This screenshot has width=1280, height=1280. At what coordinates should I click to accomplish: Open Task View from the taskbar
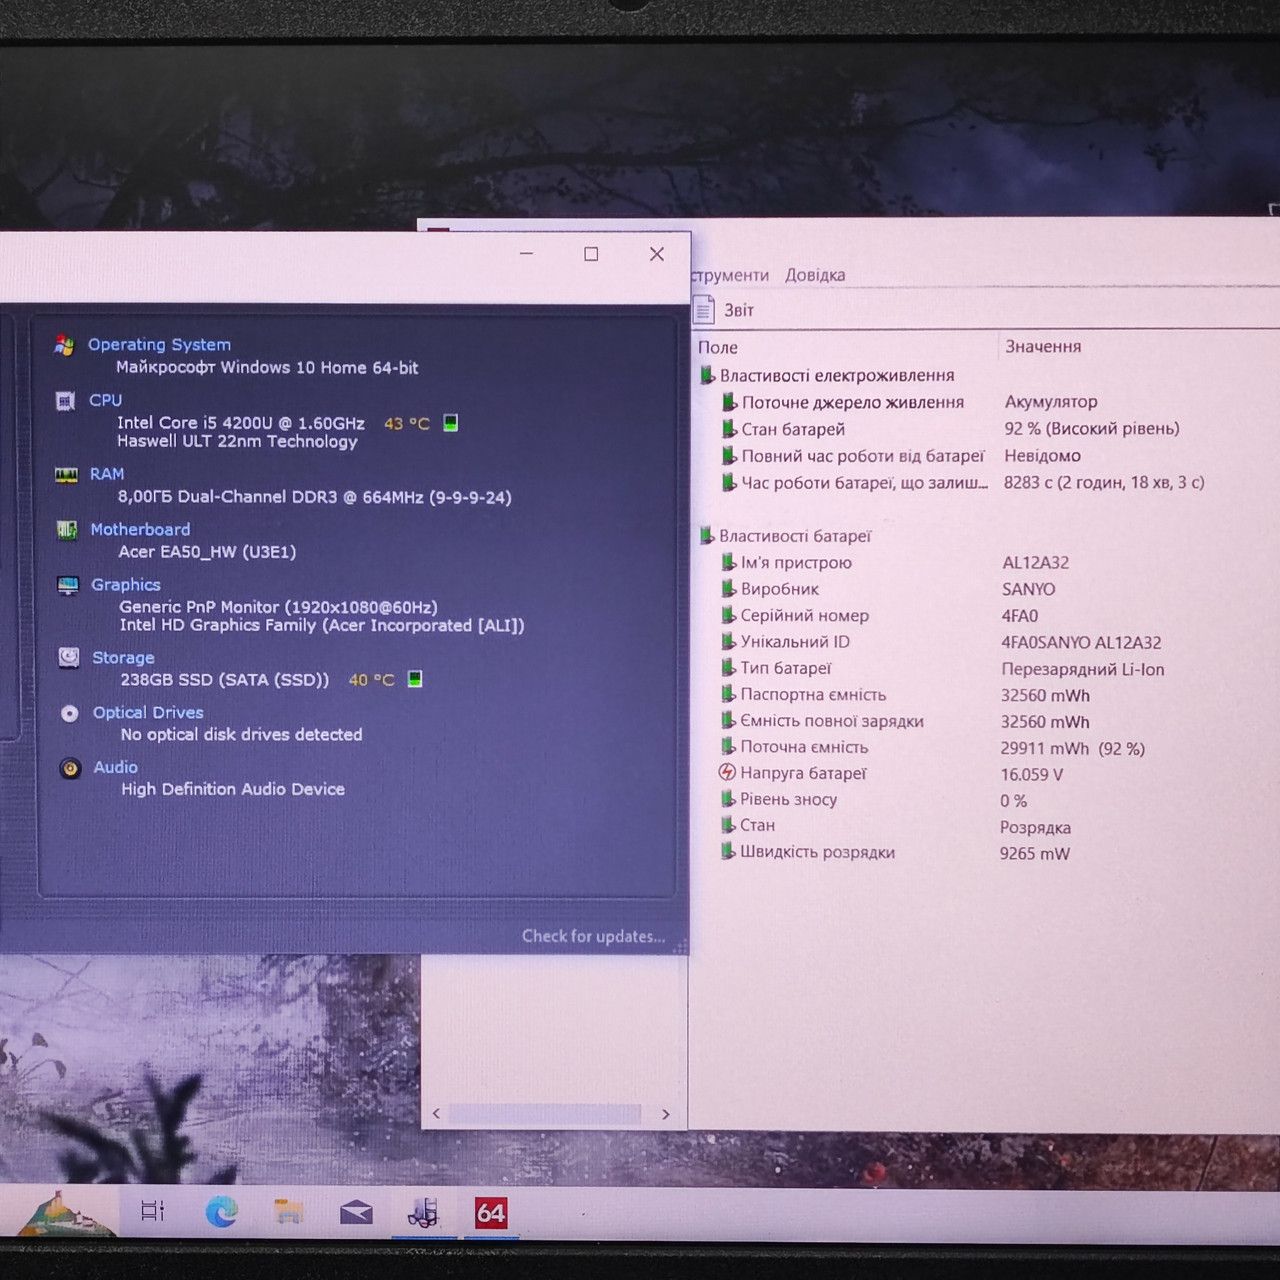[x=152, y=1211]
